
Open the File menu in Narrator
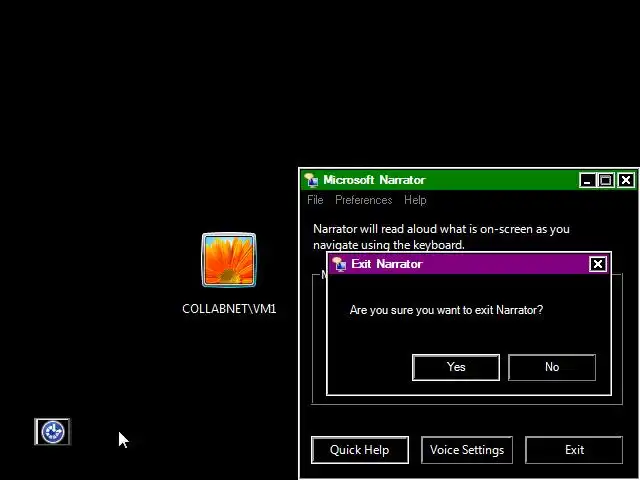(x=315, y=200)
